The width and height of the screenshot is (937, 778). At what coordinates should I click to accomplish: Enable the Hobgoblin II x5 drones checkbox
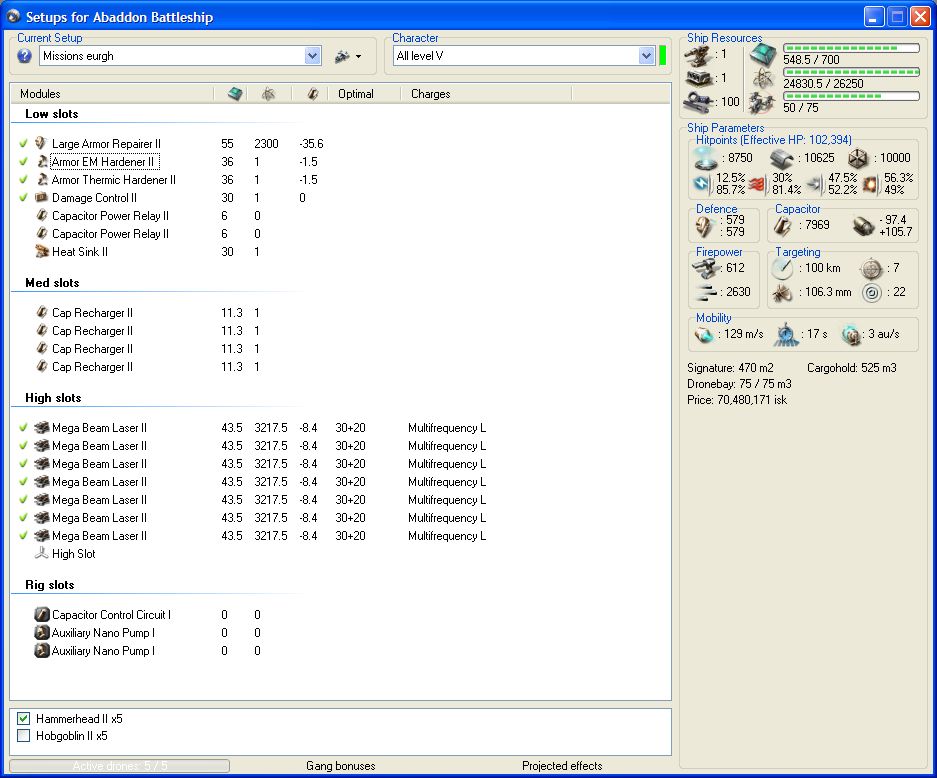pos(24,736)
